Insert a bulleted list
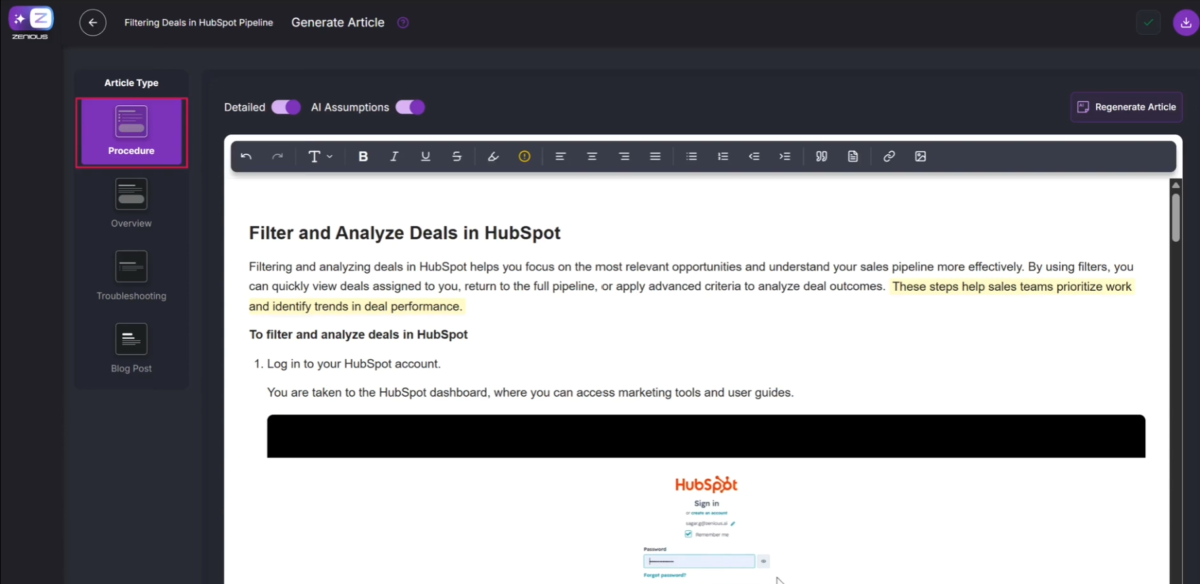Viewport: 1200px width, 584px height. [x=691, y=157]
